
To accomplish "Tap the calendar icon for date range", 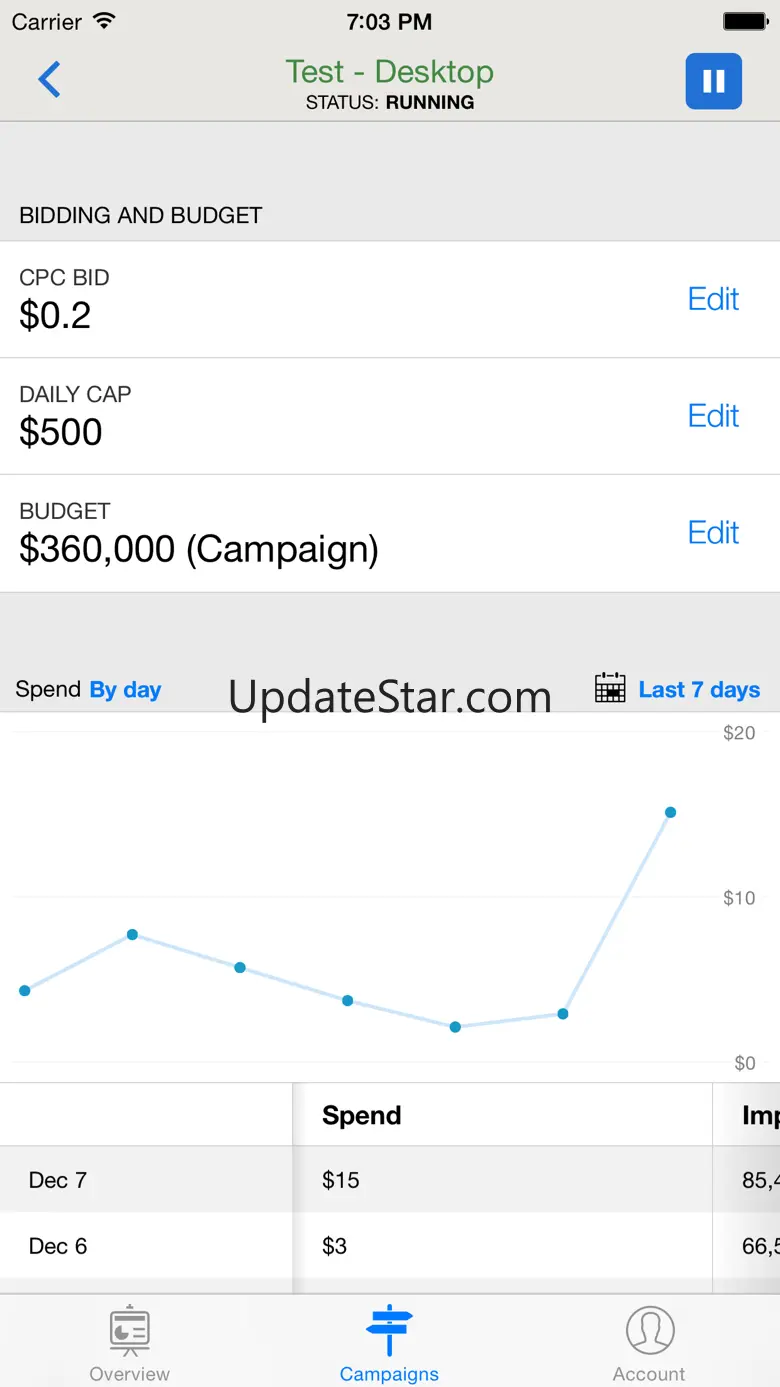I will 610,689.
